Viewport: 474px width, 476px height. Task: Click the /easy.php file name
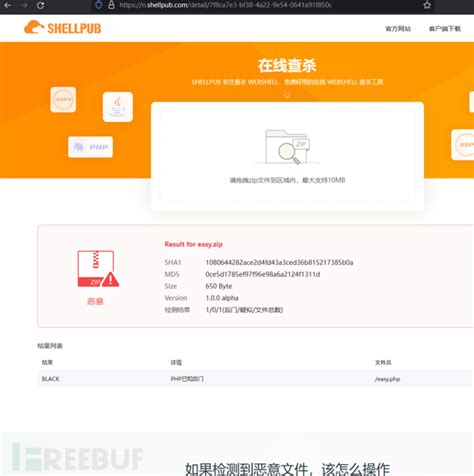tap(387, 379)
